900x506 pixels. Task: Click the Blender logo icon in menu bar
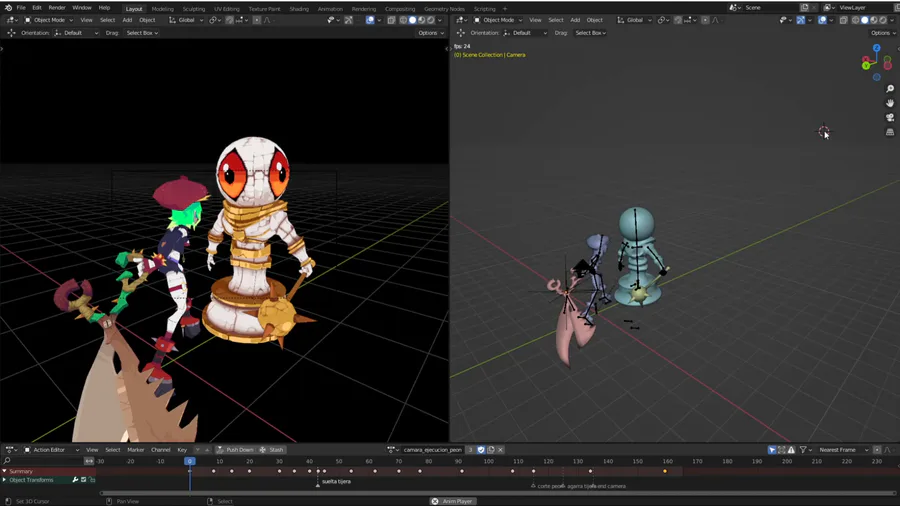tap(8, 8)
